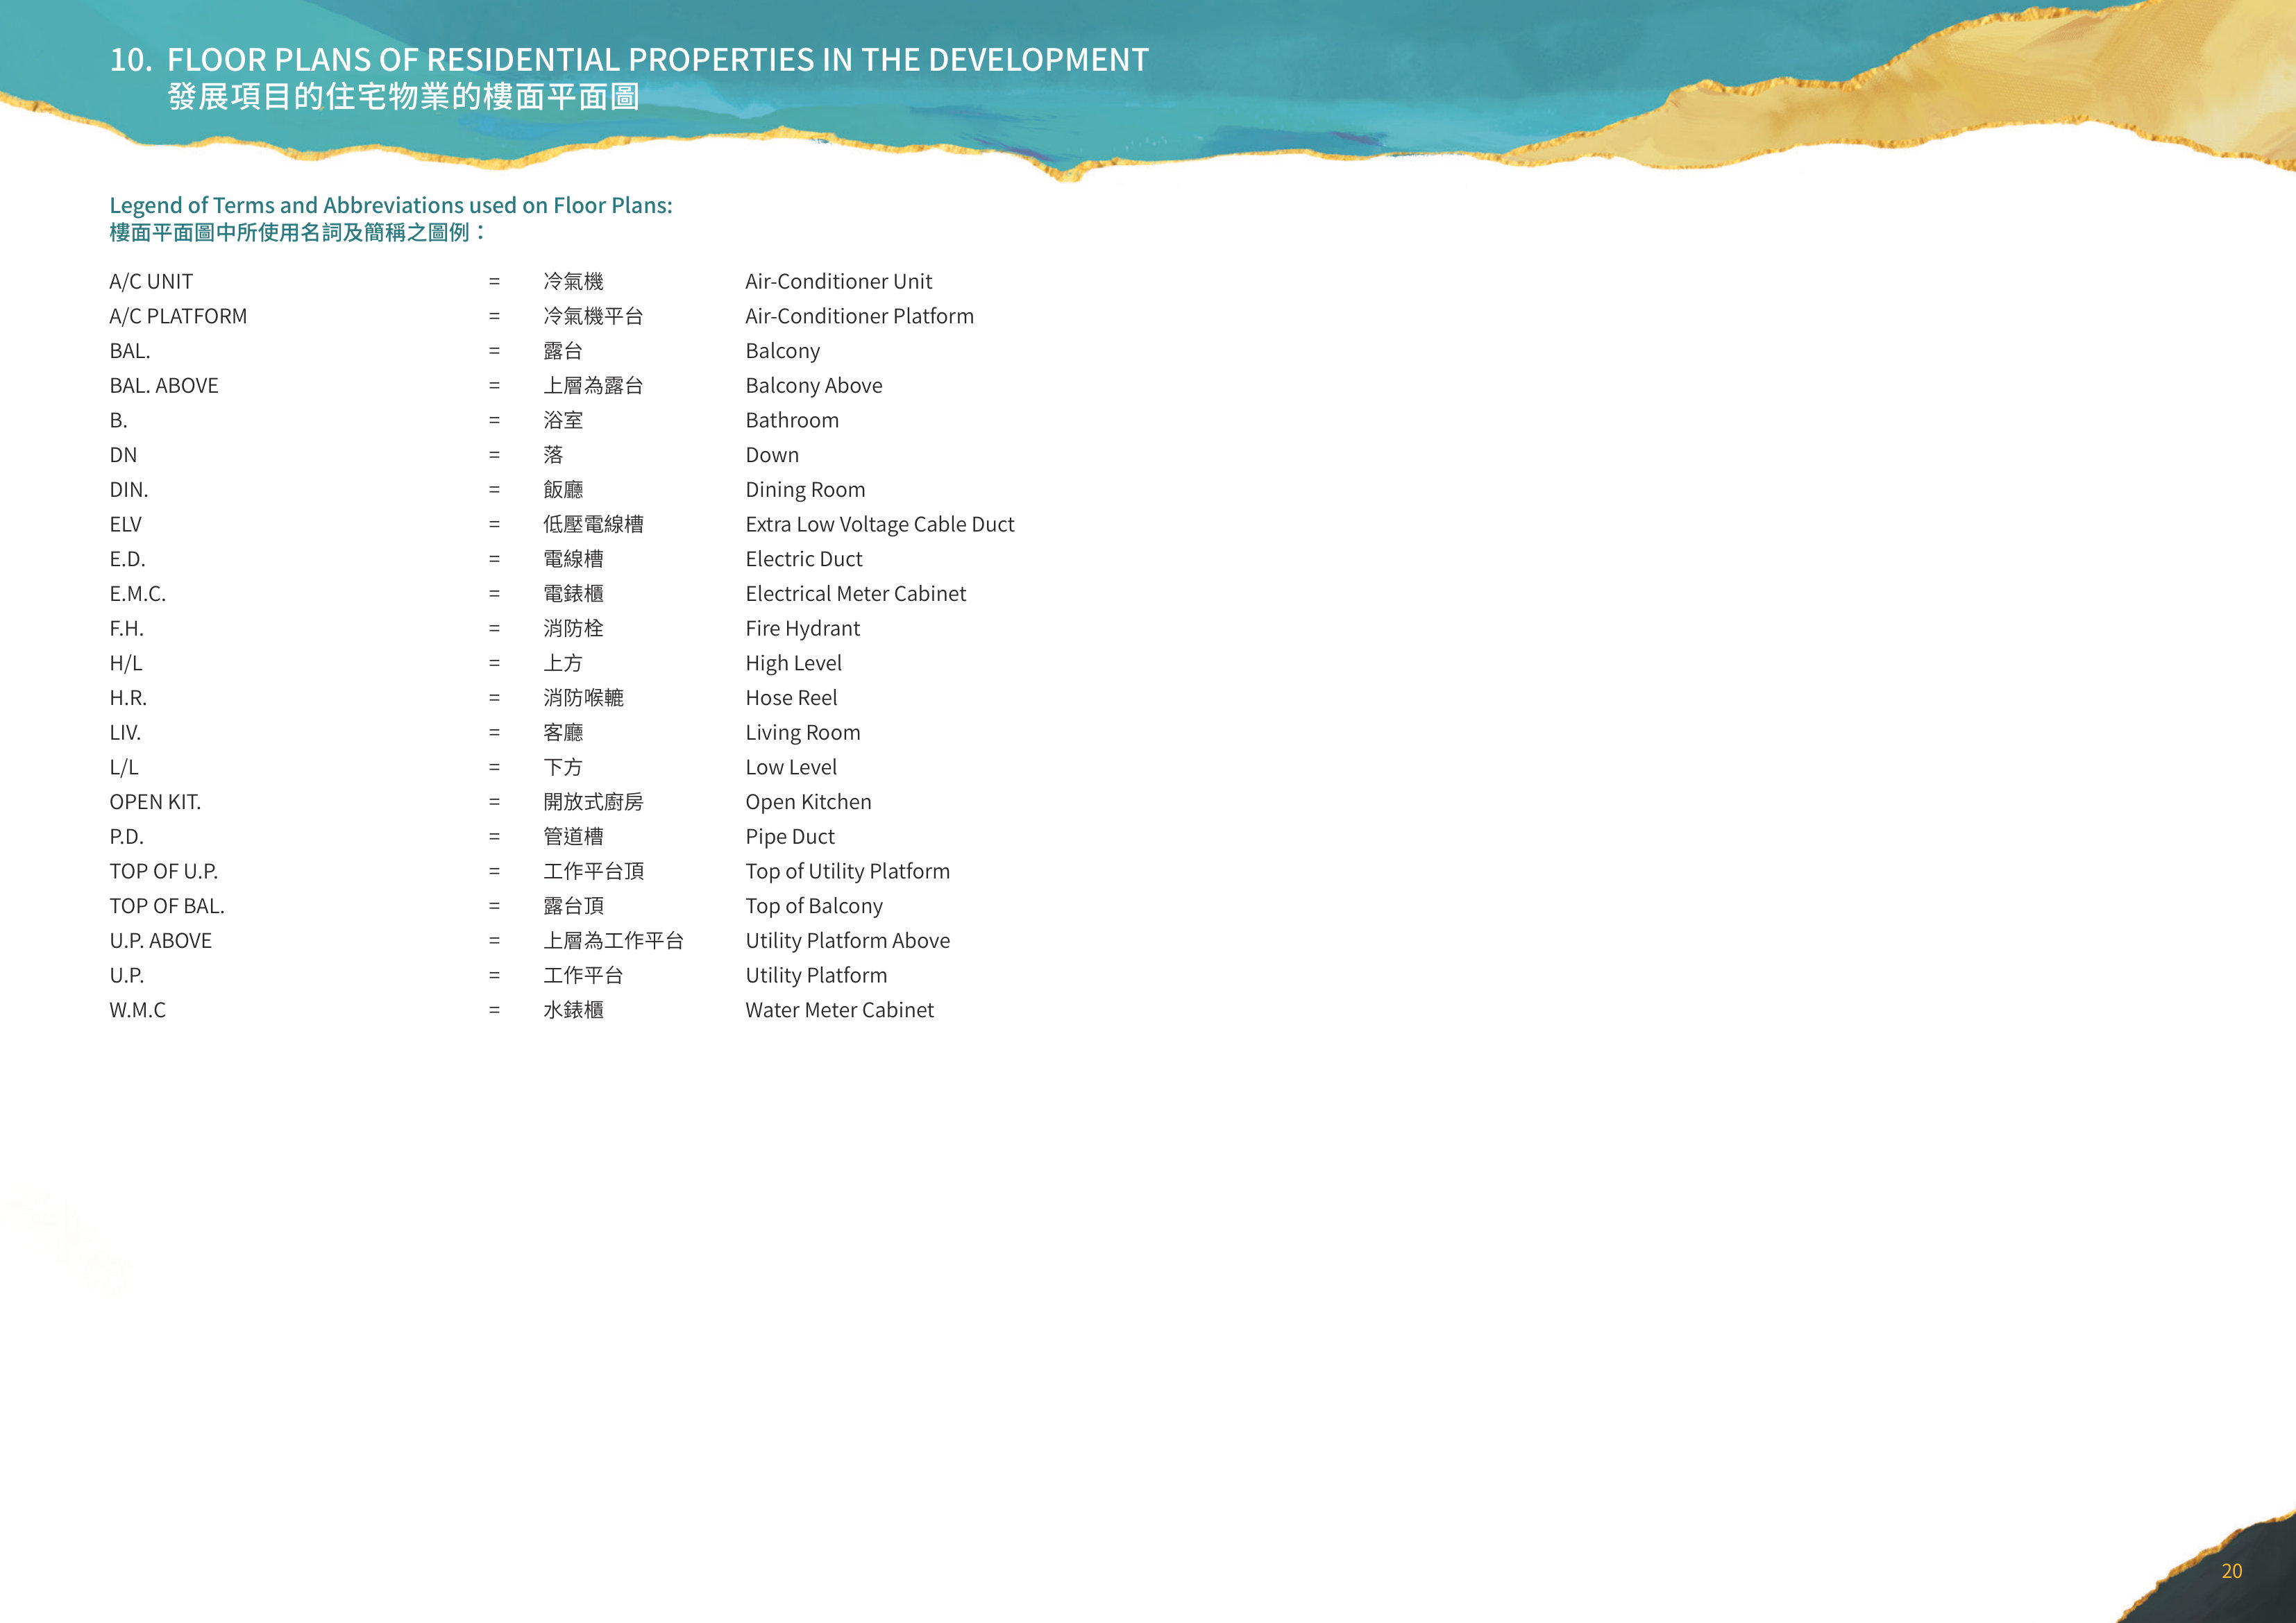Click the text 'Hose Reel'
Viewport: 2296px width, 1623px height.
(791, 698)
